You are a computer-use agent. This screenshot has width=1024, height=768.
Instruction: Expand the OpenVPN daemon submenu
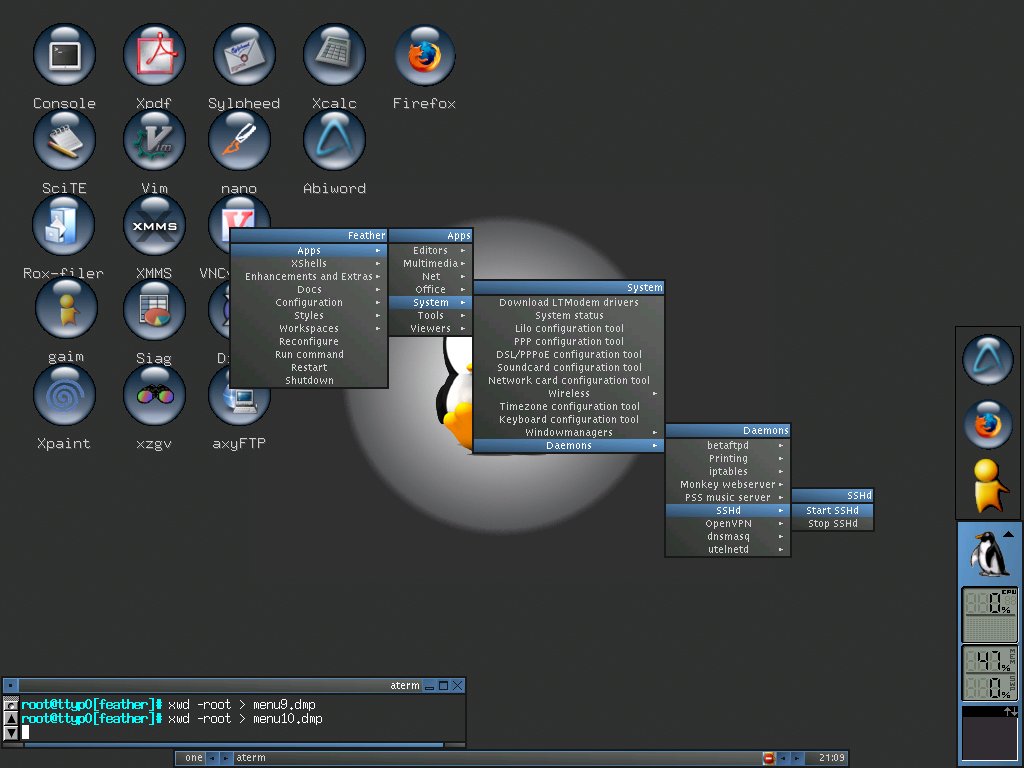point(728,524)
